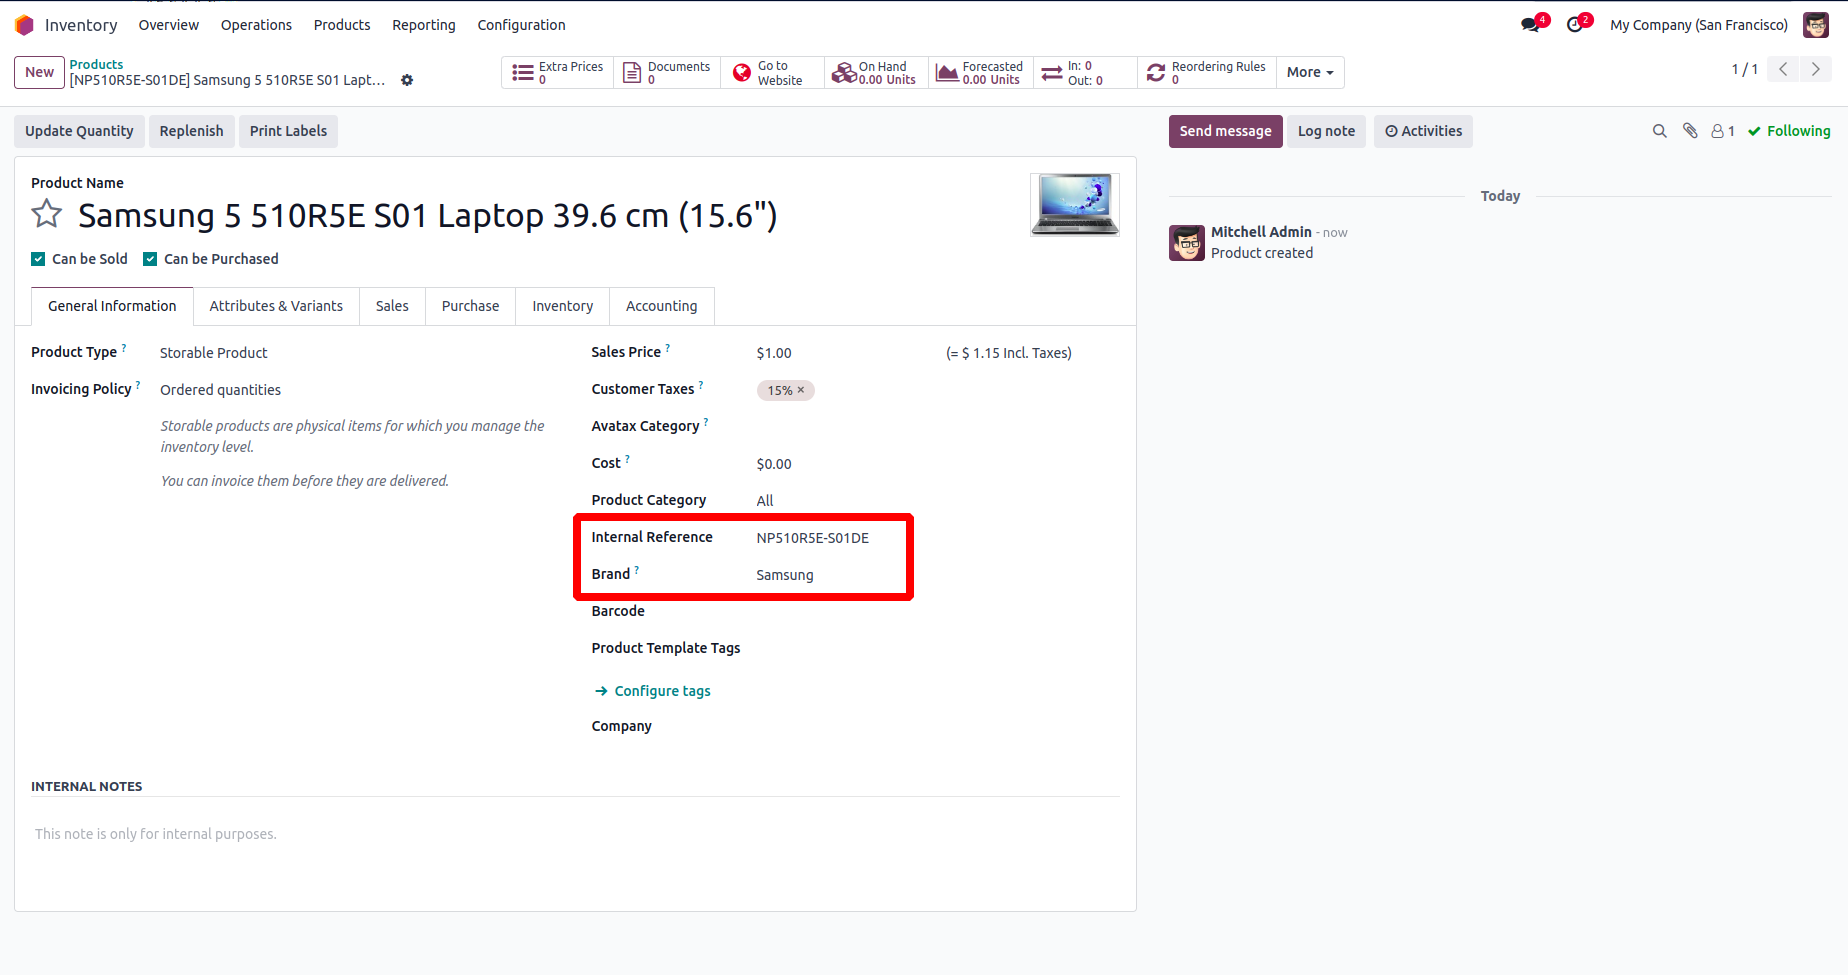Screen dimensions: 1848x975
Task: Go to next record arrow
Action: click(x=1816, y=70)
